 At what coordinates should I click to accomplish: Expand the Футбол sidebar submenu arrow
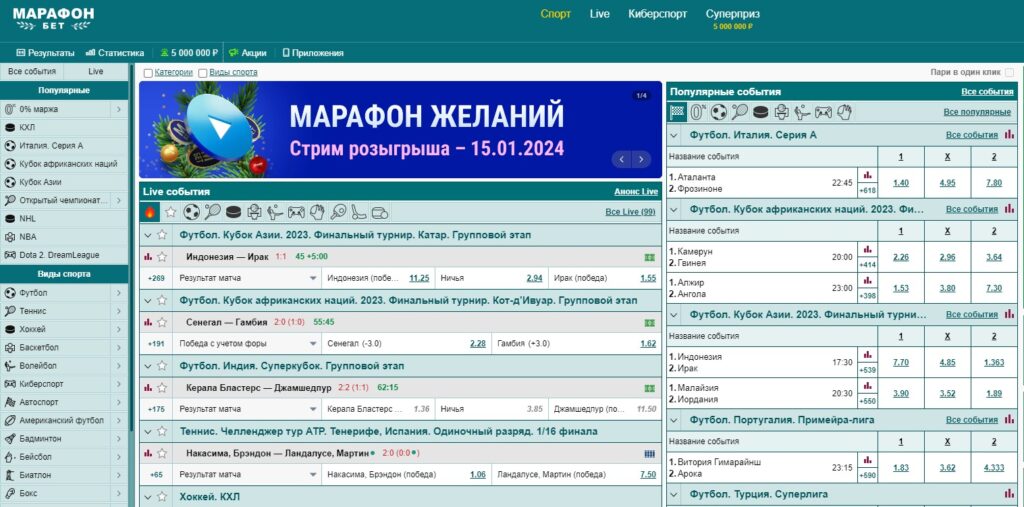(119, 293)
